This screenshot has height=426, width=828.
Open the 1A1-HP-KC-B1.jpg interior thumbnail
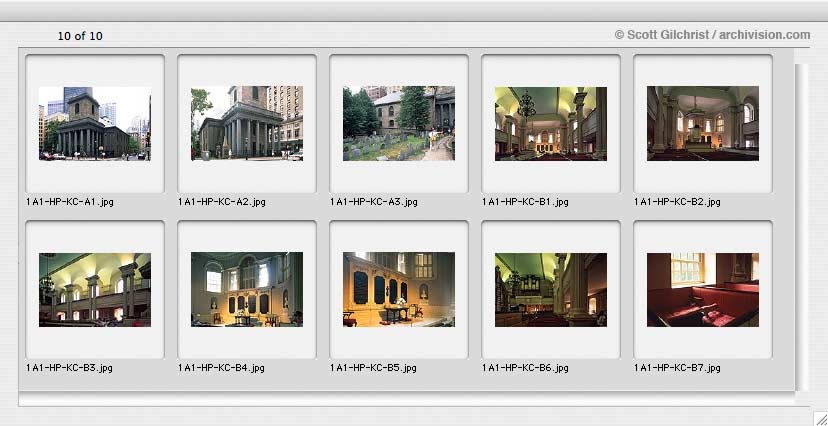551,124
